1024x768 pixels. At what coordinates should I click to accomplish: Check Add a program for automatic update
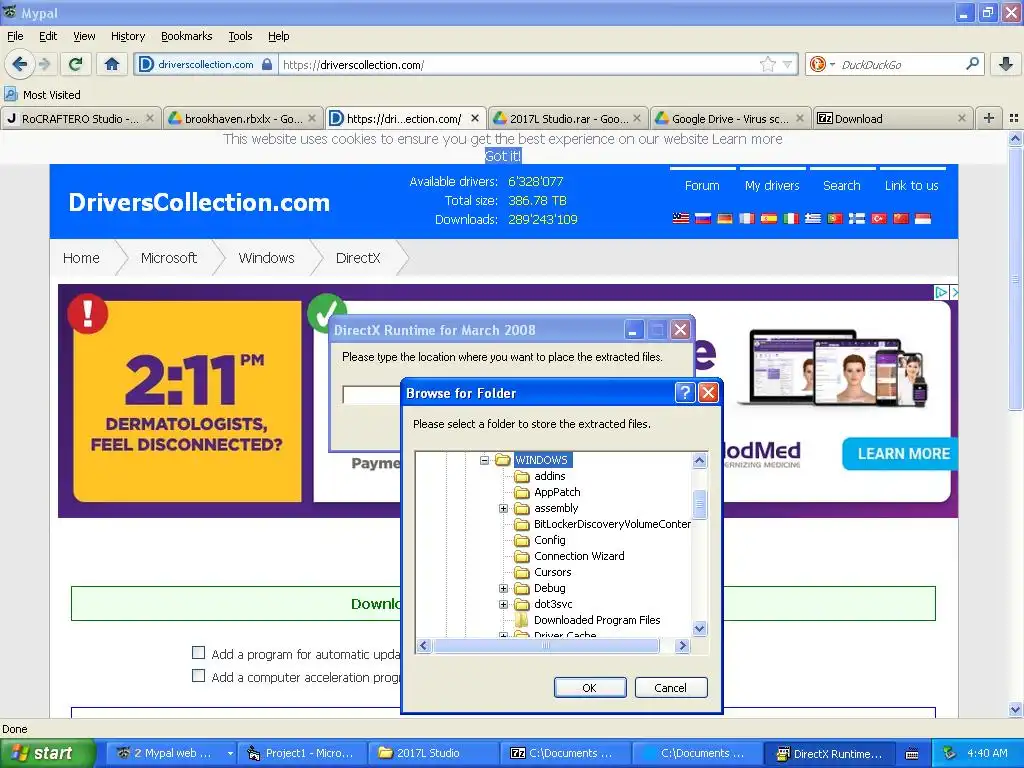[x=199, y=652]
